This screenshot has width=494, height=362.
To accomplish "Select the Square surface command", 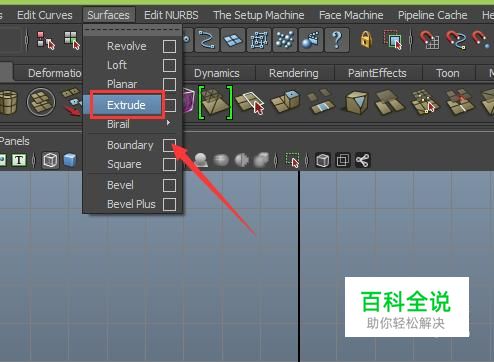I will point(124,164).
